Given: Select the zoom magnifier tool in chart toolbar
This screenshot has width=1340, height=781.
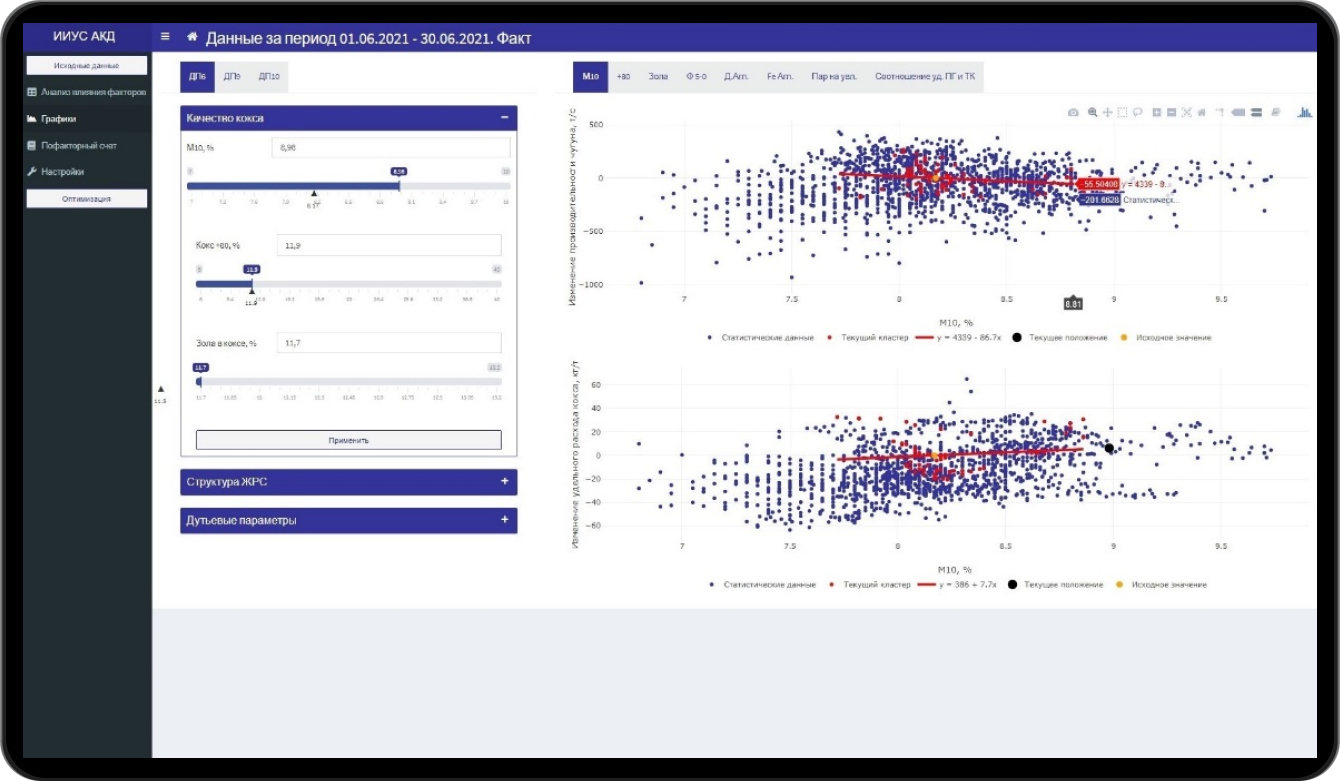Looking at the screenshot, I should (x=1092, y=113).
